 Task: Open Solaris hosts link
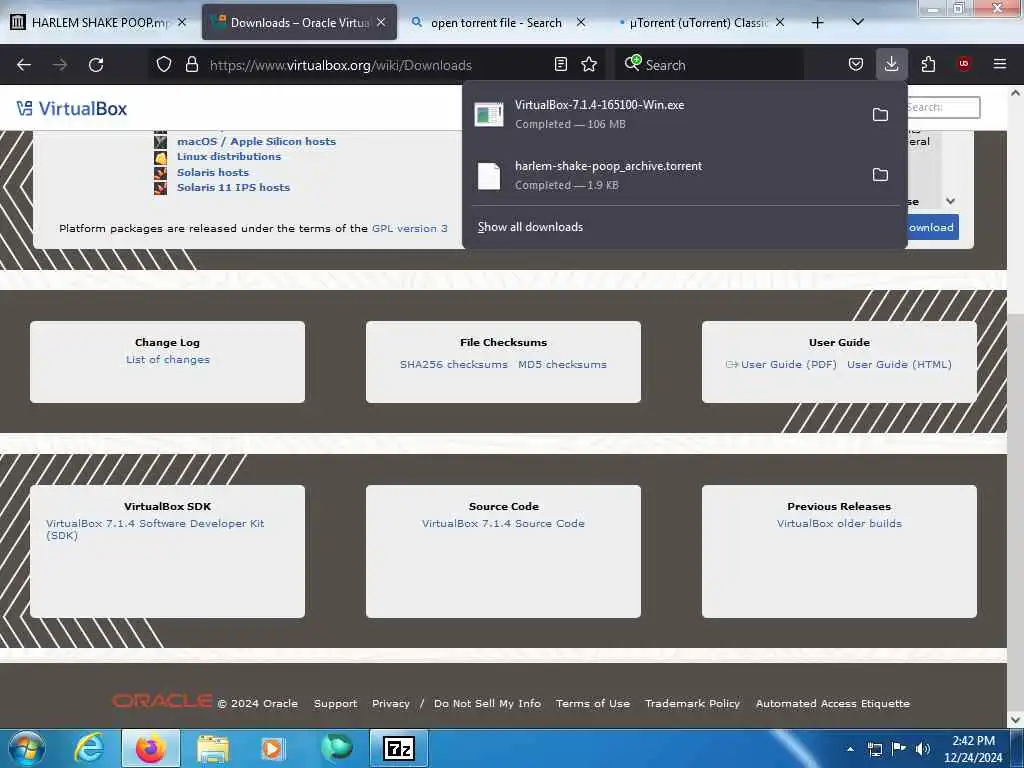213,172
